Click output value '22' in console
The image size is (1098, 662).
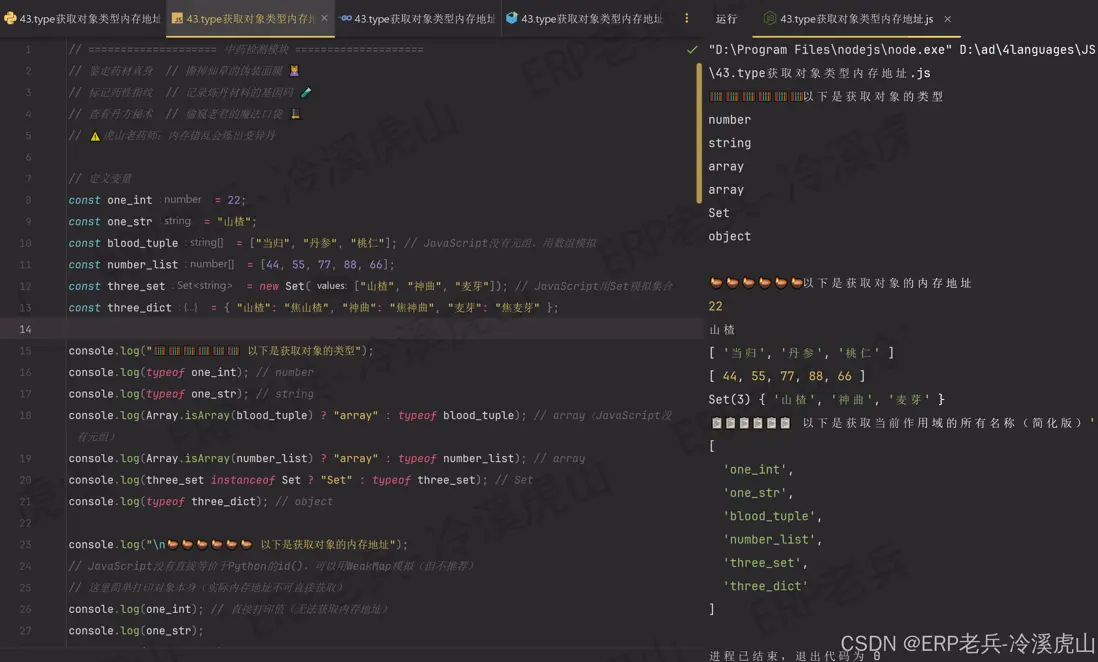pos(715,306)
